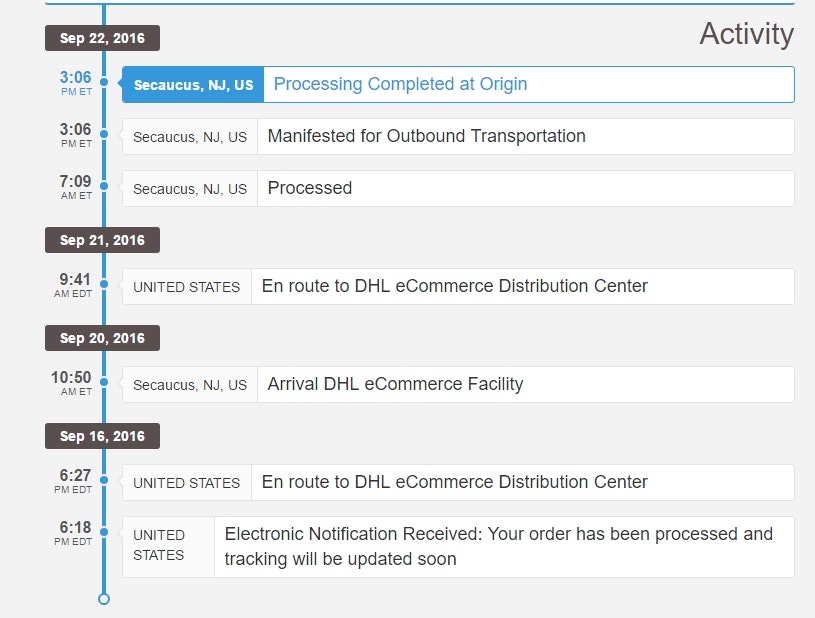The height and width of the screenshot is (618, 815).
Task: Click the Sep 22, 2016 date badge
Action: click(102, 38)
